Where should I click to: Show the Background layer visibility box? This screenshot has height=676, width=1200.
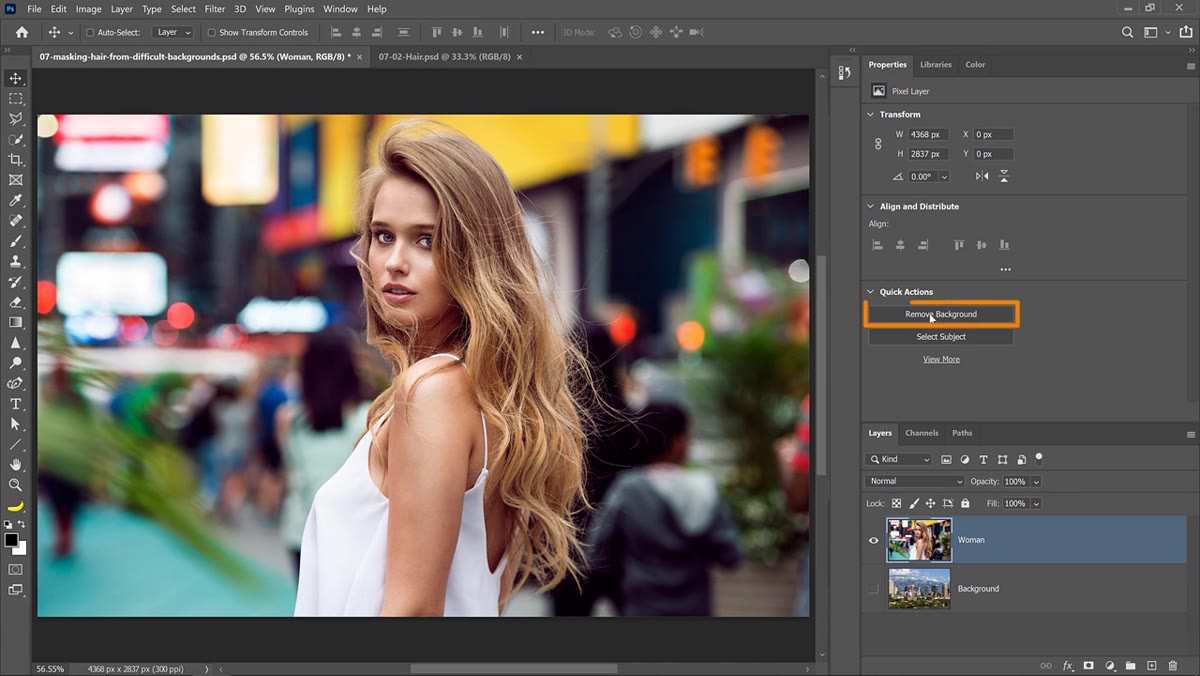point(873,589)
